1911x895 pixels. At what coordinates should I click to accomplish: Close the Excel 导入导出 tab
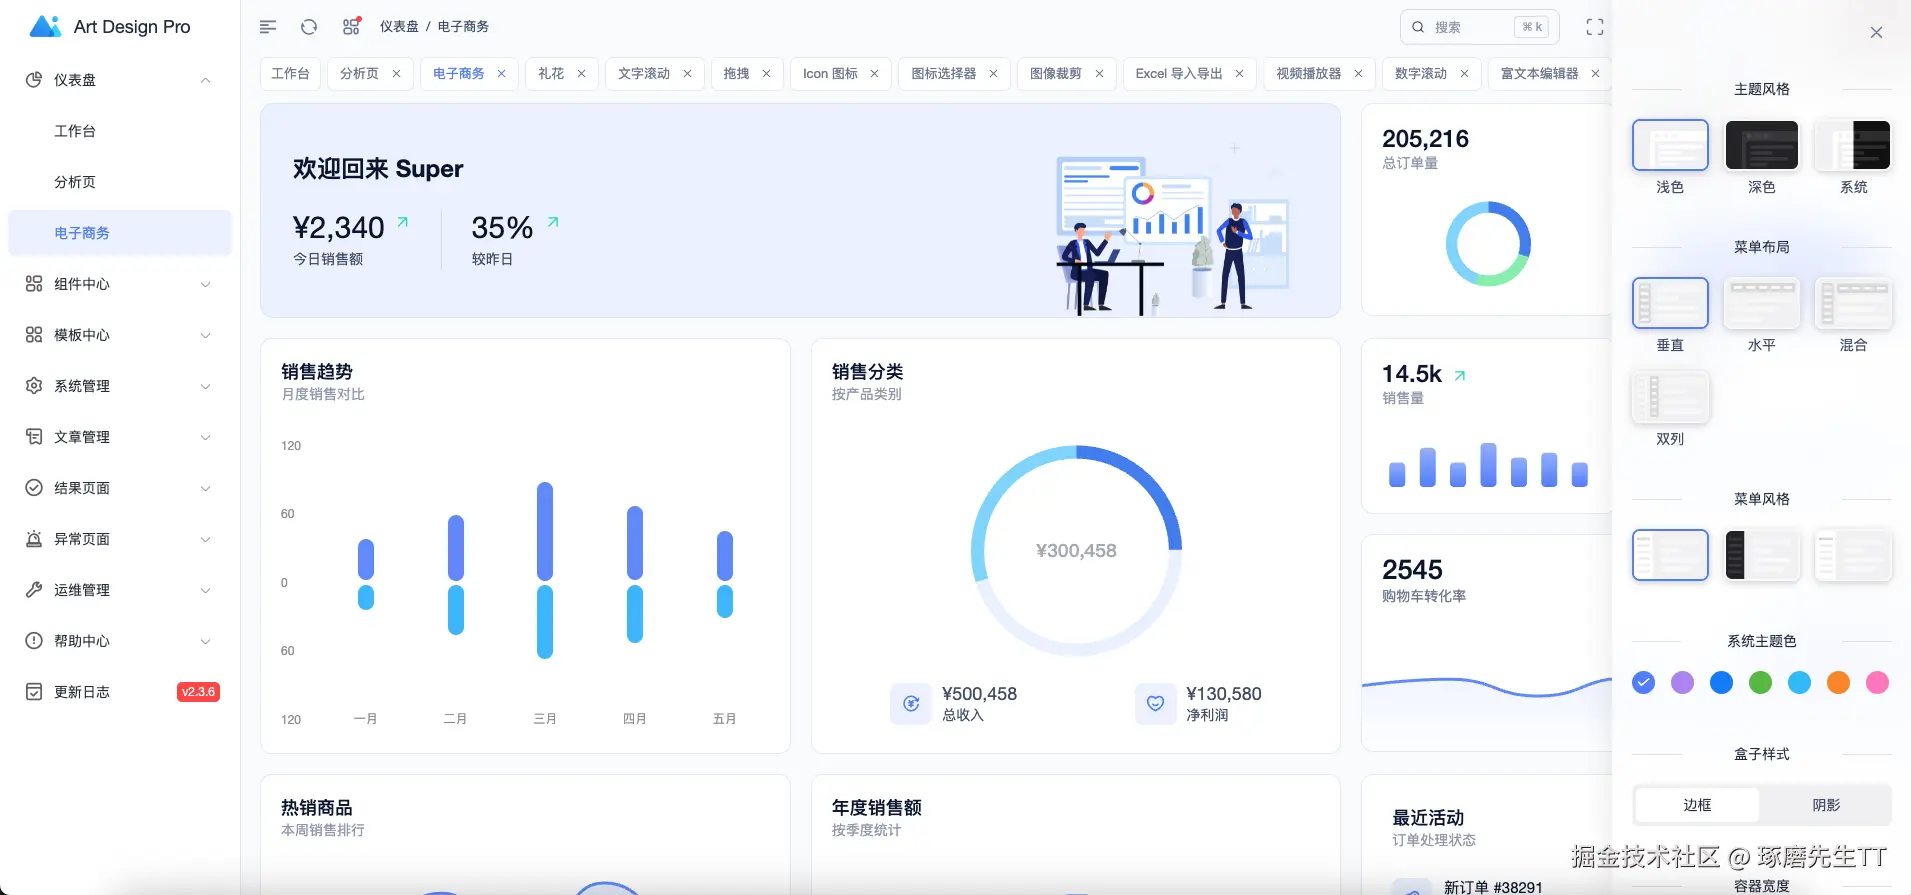tap(1239, 74)
